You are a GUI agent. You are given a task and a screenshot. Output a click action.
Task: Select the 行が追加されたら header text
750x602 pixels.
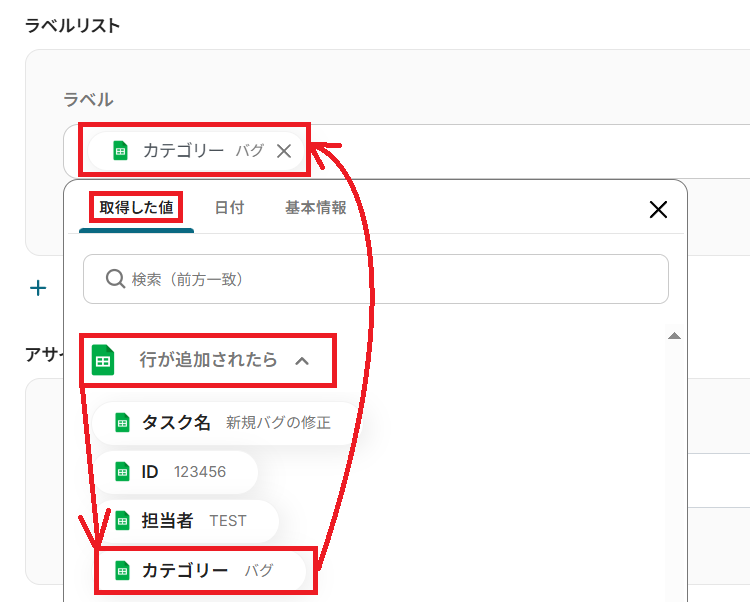point(208,360)
